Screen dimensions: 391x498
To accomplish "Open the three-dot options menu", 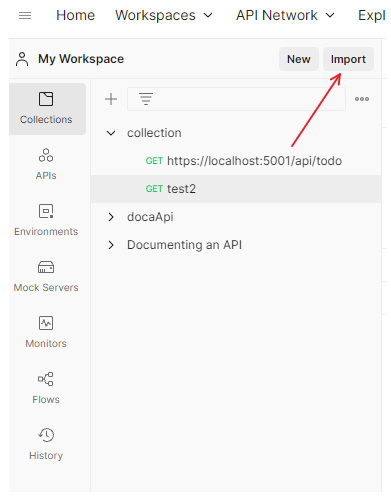I will click(362, 99).
